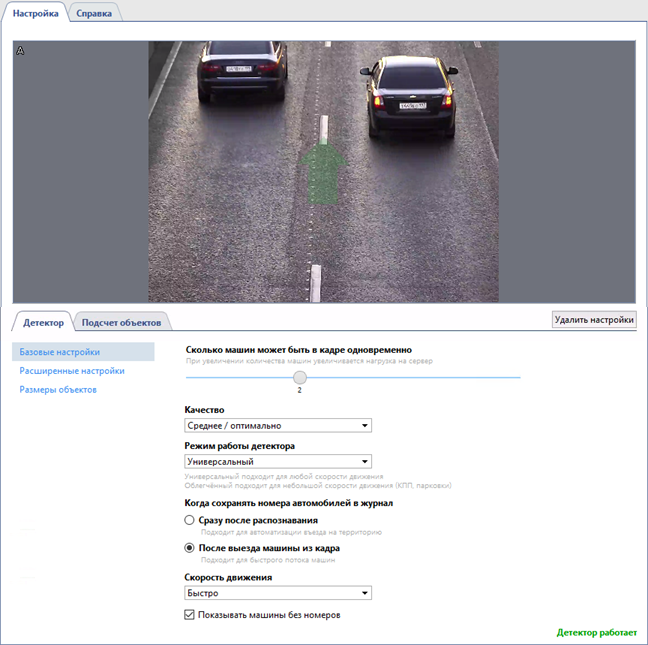Click the Детектор работает status text

(595, 634)
